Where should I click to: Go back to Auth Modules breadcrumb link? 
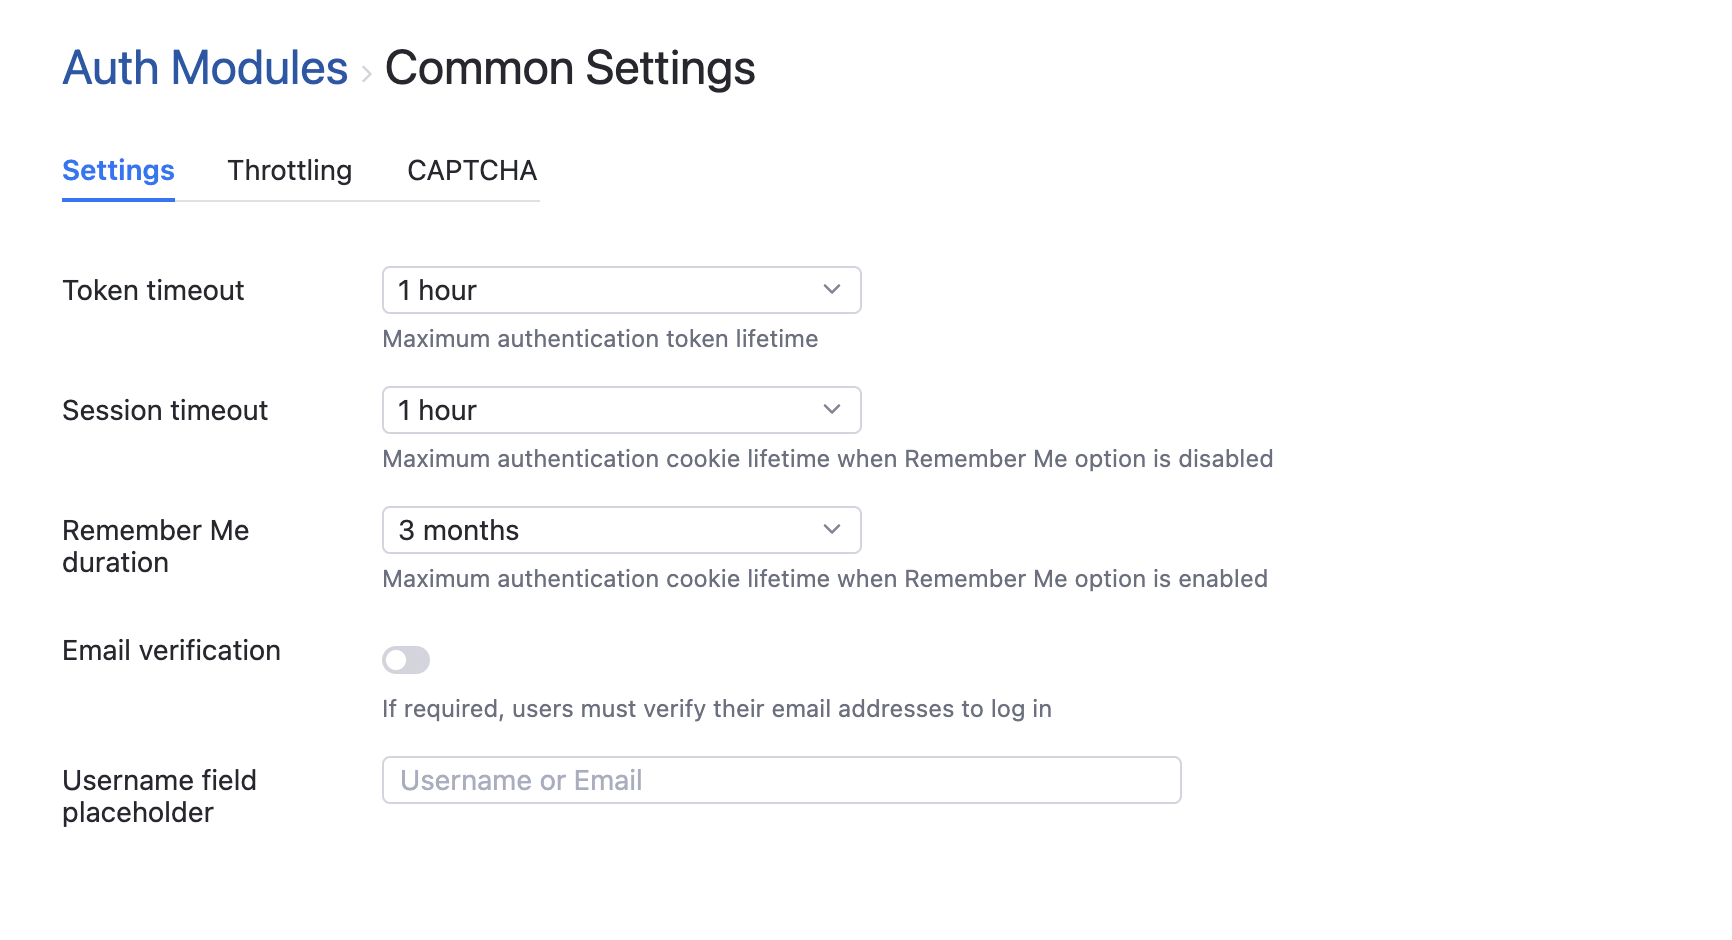(205, 68)
